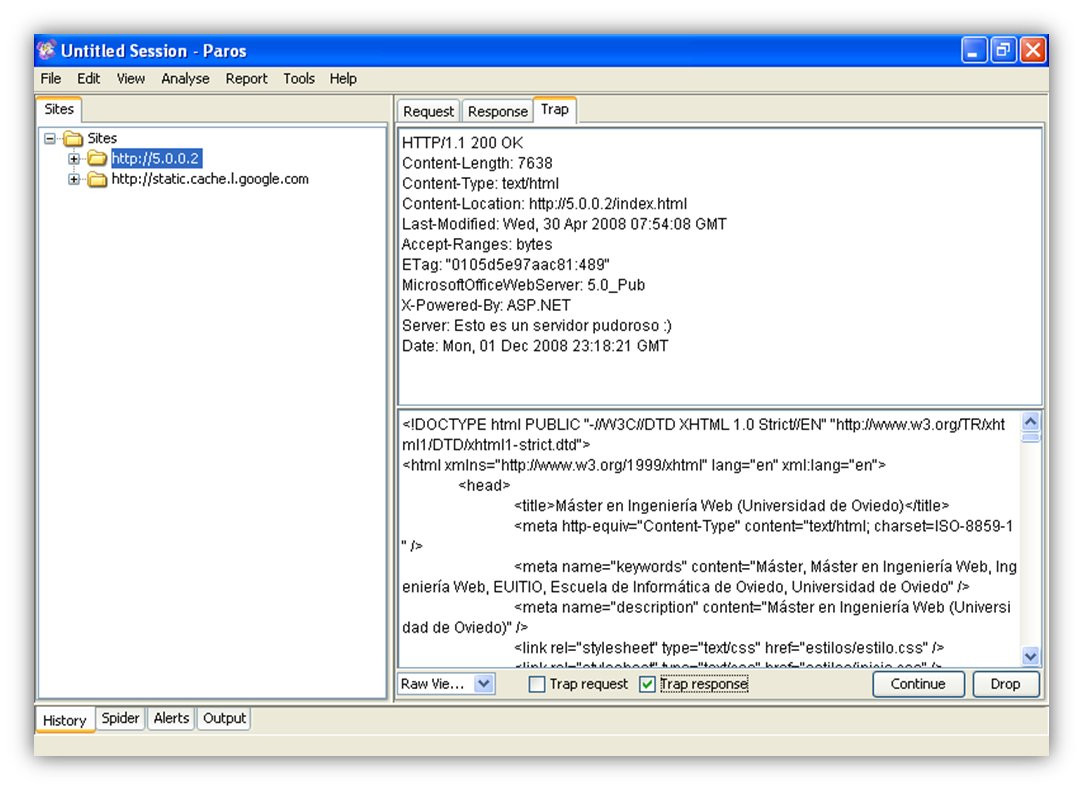
Task: Click the static.cache.l.google.com folder icon
Action: click(x=97, y=180)
